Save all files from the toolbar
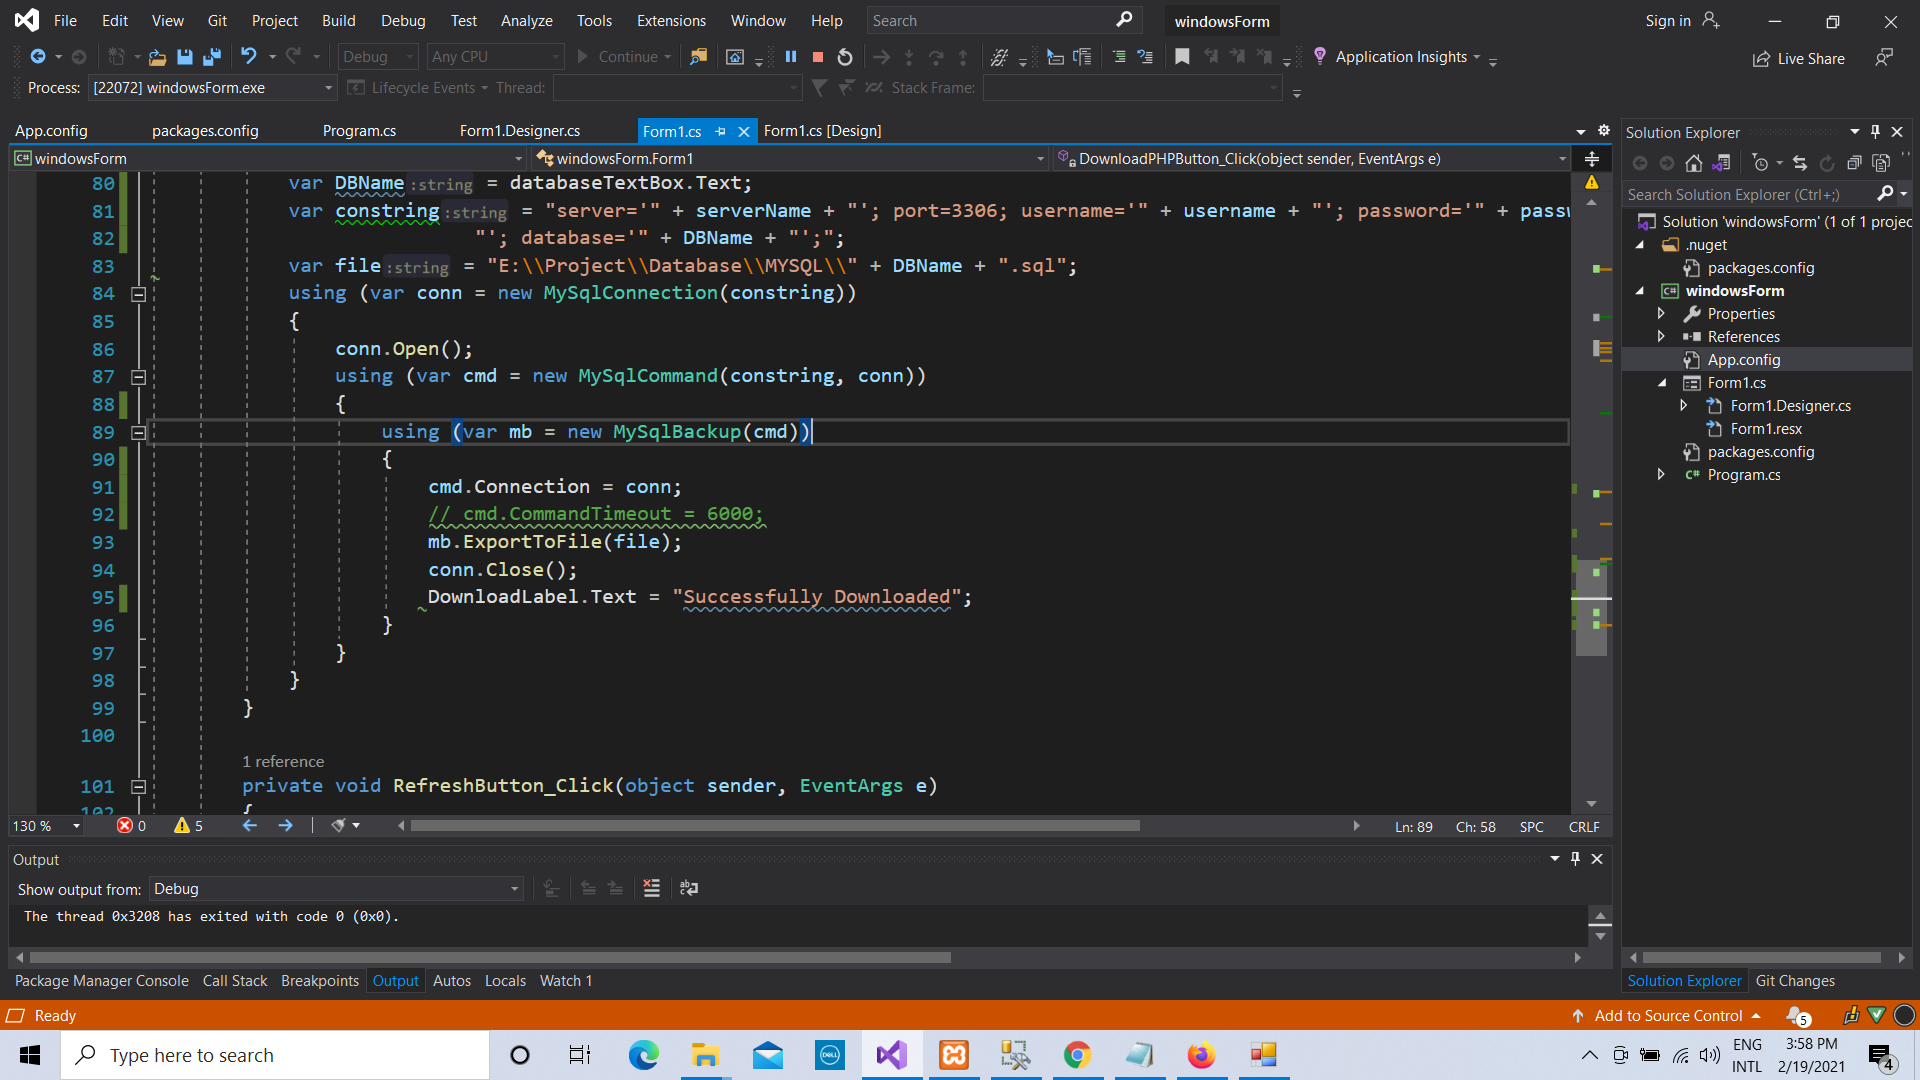This screenshot has height=1080, width=1920. click(212, 57)
